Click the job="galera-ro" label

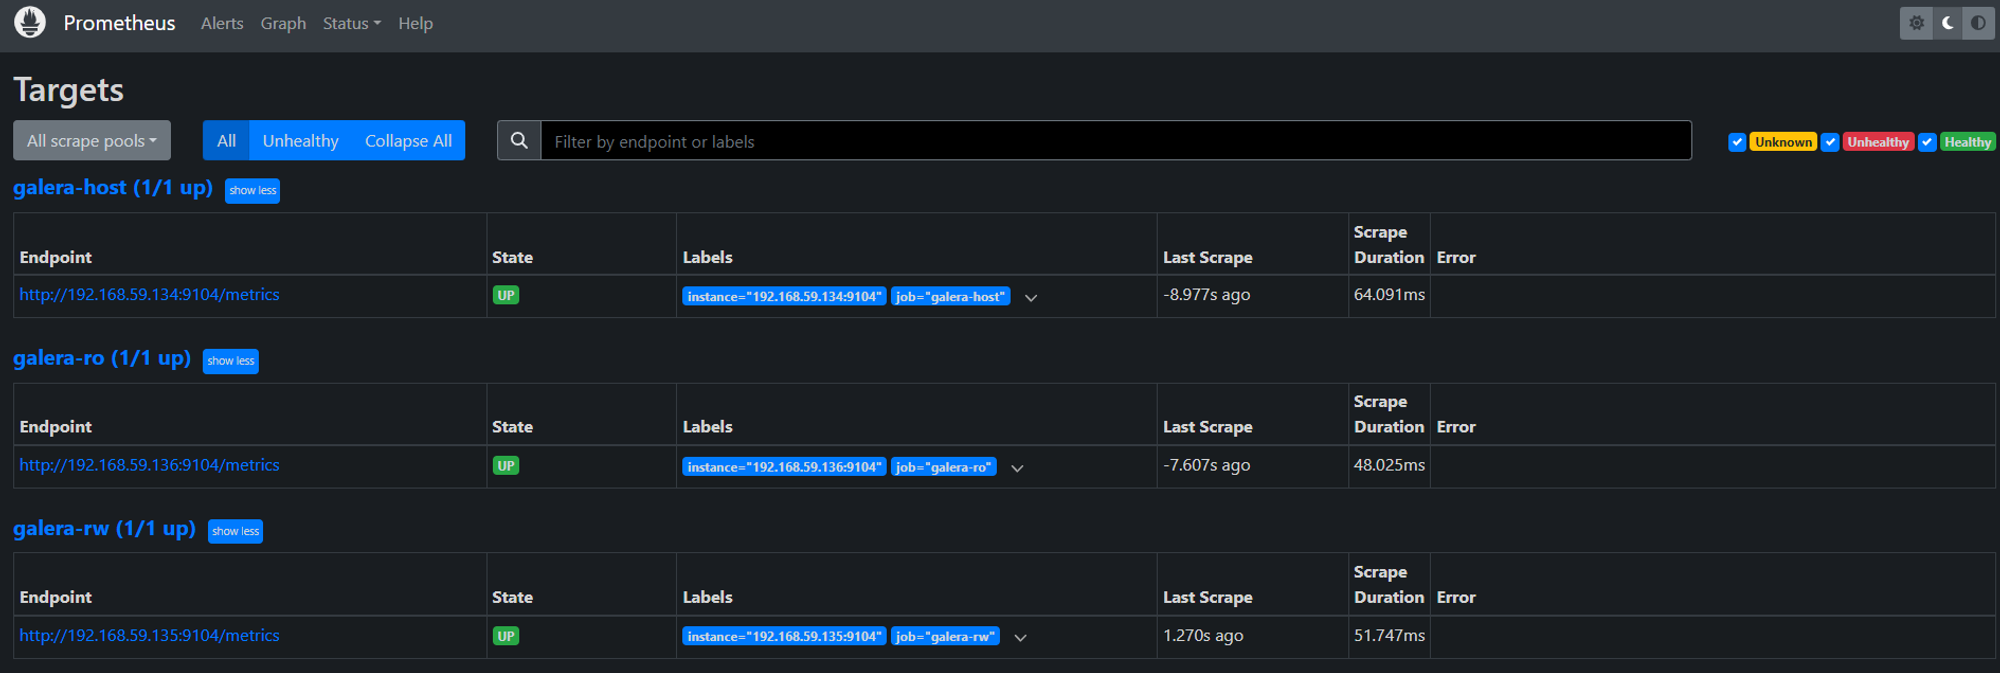point(943,467)
